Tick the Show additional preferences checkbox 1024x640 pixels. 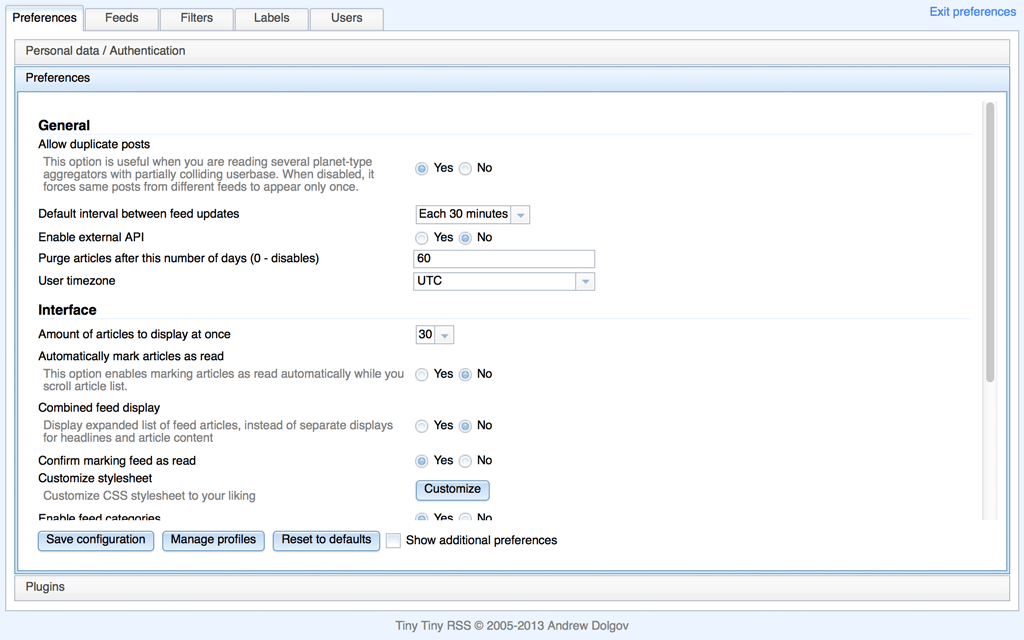point(394,541)
